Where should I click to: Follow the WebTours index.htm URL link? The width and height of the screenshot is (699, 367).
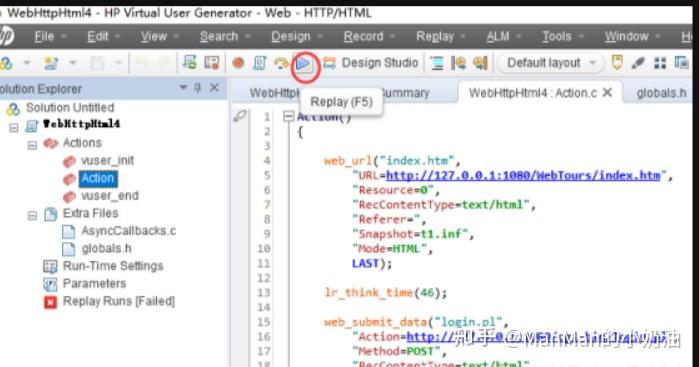pos(523,175)
